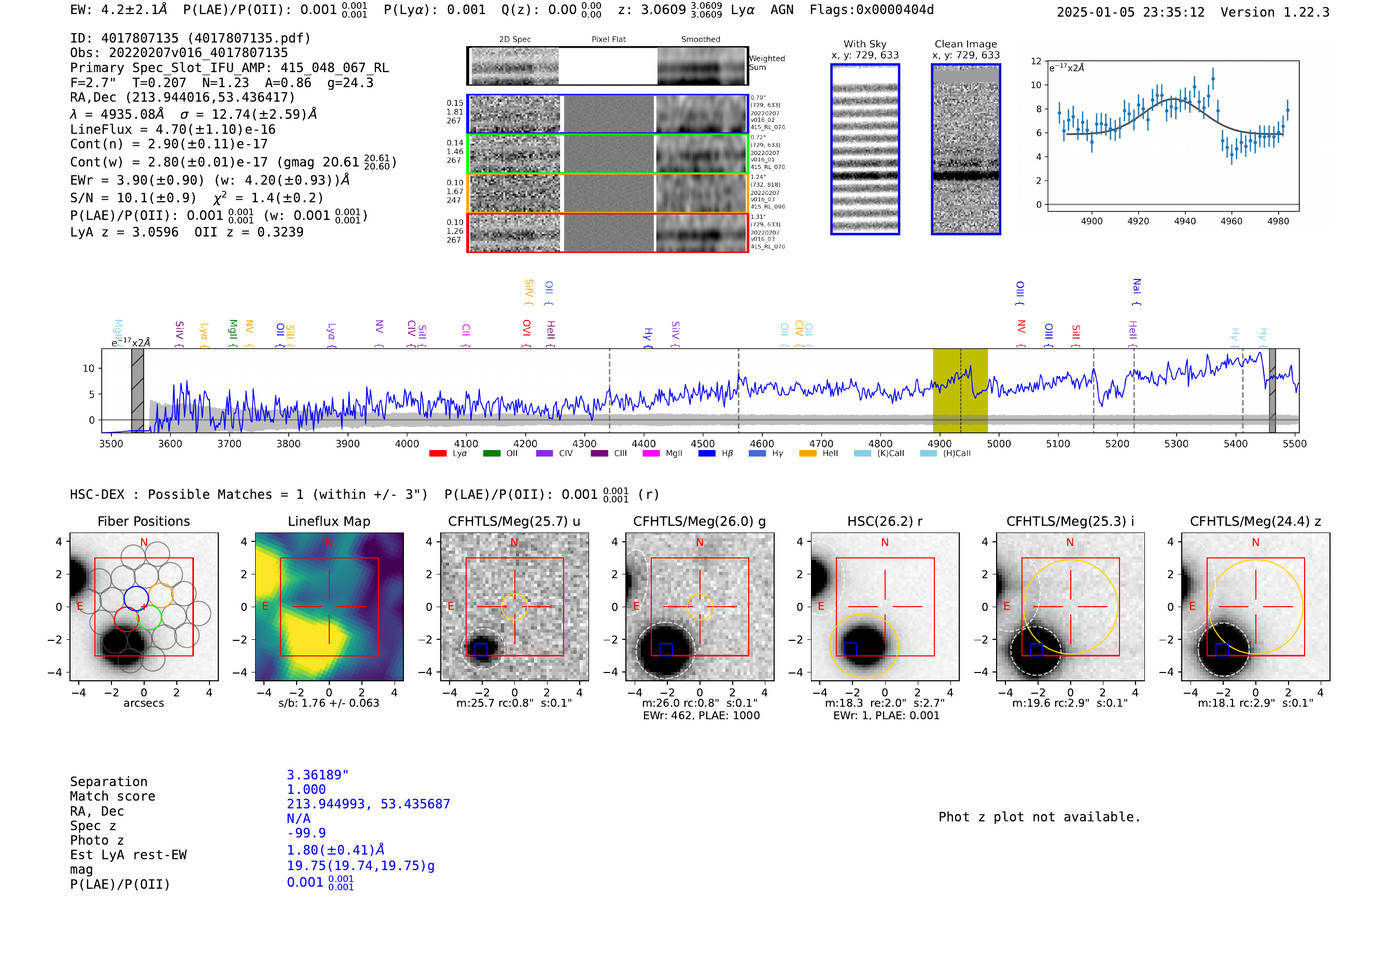Open the CFHTLS/Meg(25.7) u cutout
The image size is (1400, 953).
[514, 607]
